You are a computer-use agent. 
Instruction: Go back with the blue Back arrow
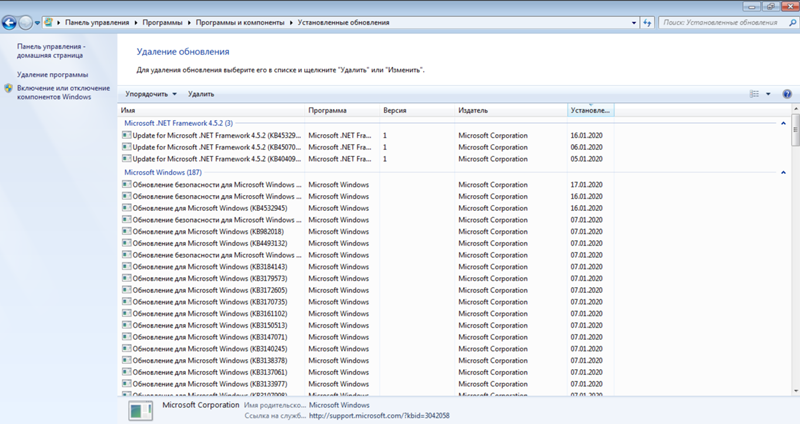point(9,22)
